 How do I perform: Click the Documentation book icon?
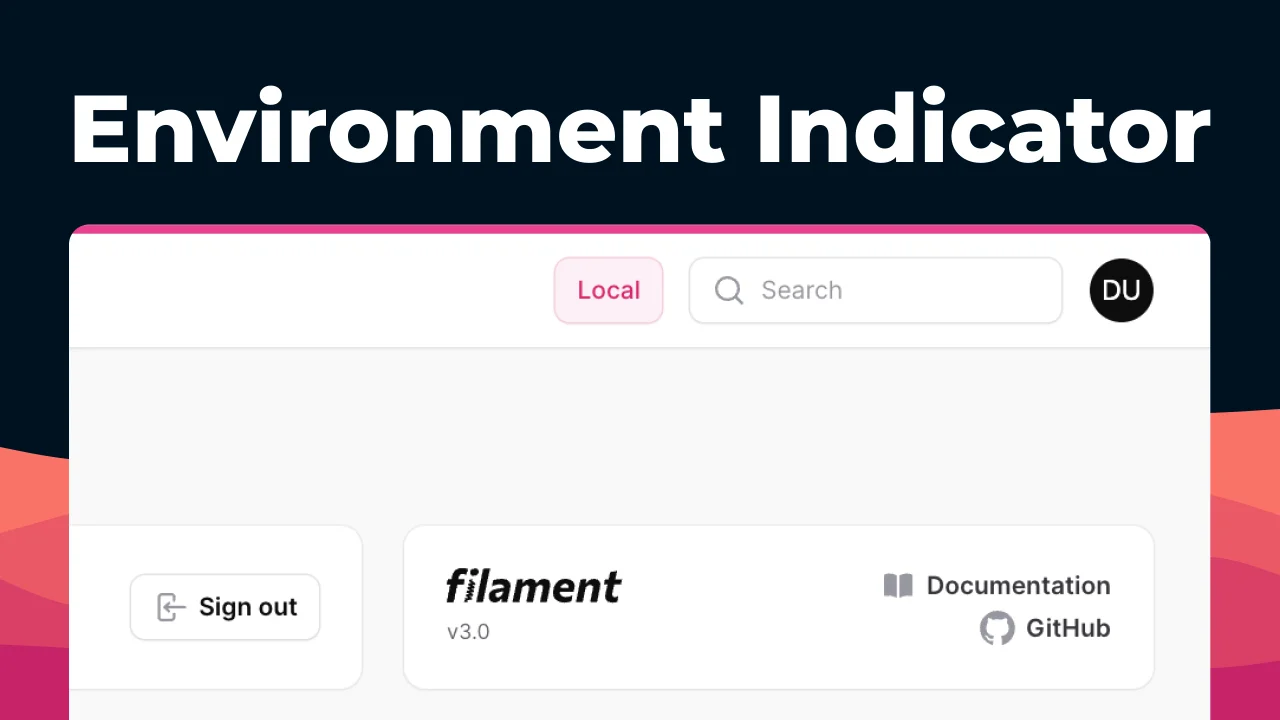[x=898, y=585]
